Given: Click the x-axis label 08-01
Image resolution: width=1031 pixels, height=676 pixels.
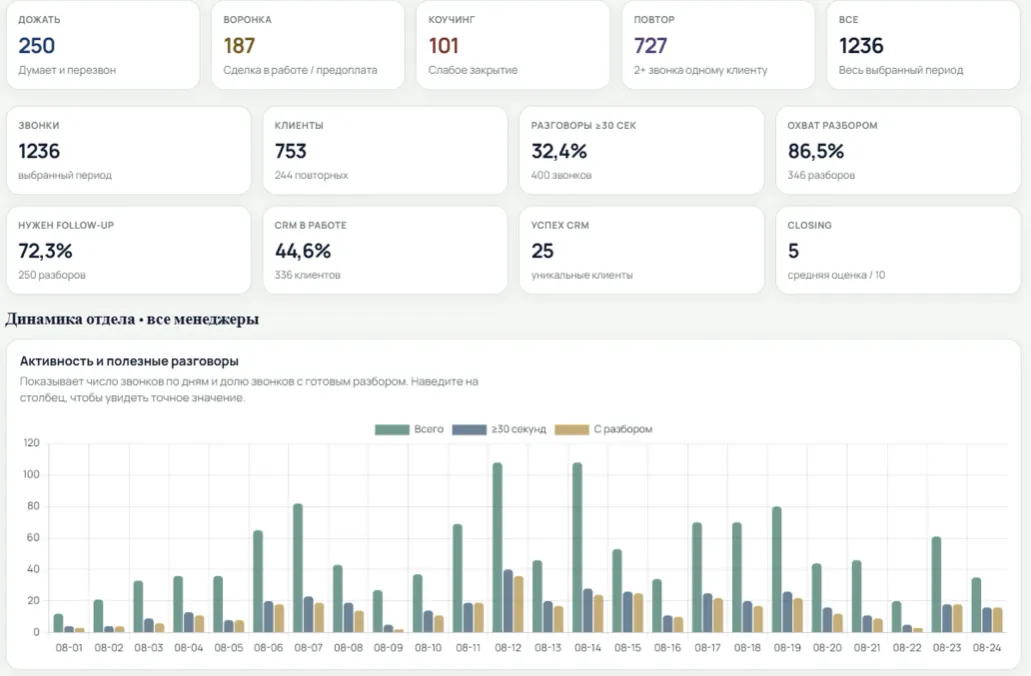Looking at the screenshot, I should click(x=69, y=648).
